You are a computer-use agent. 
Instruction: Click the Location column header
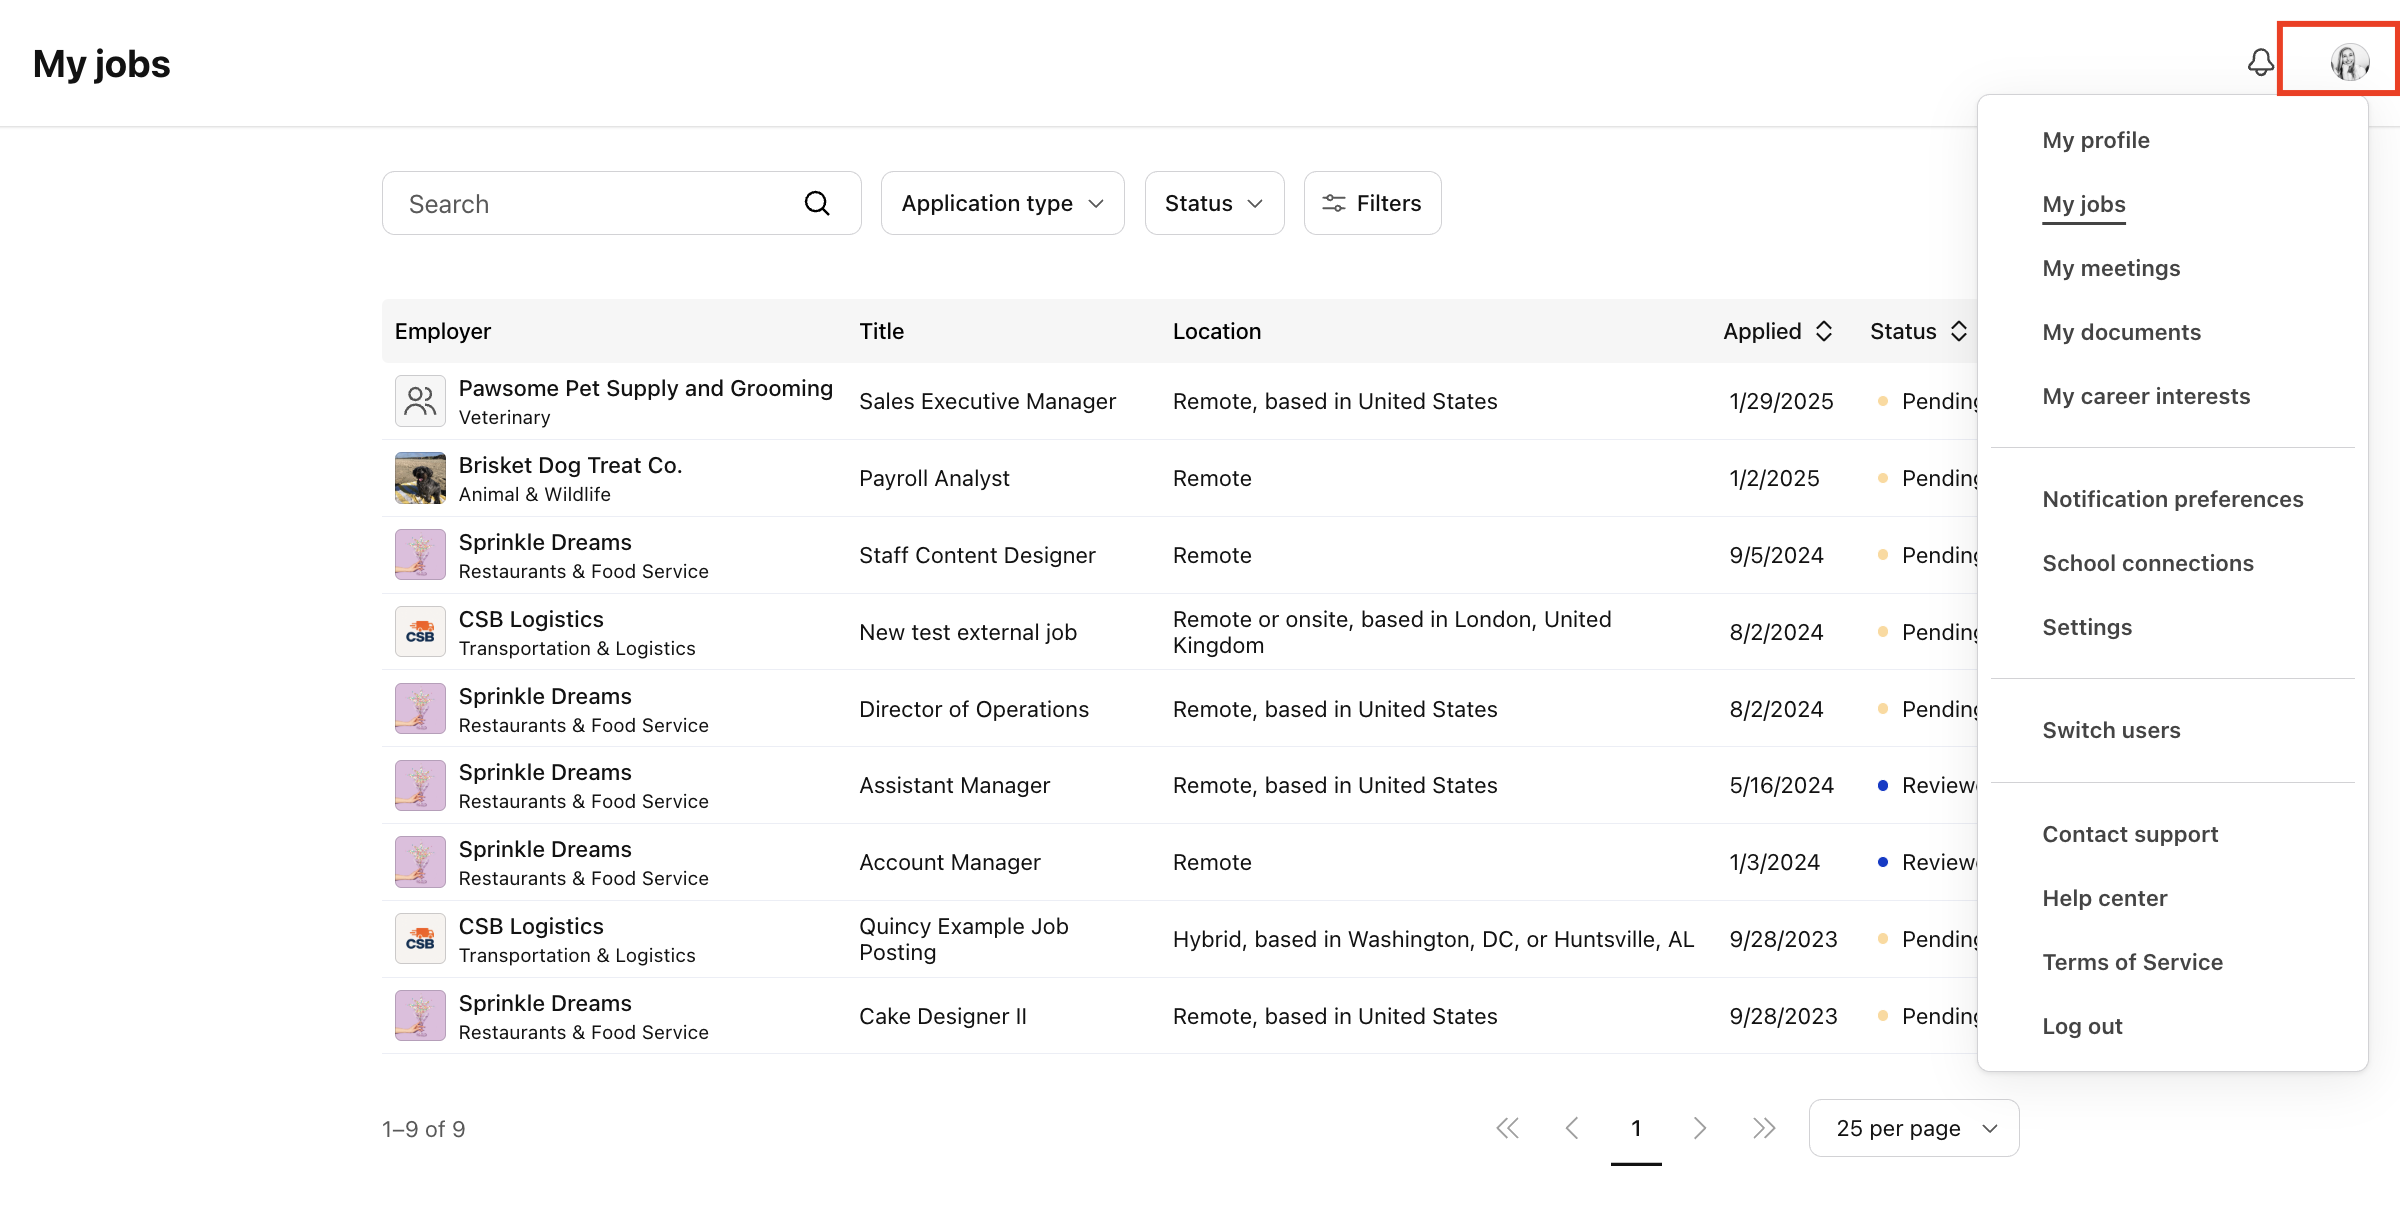coord(1217,331)
